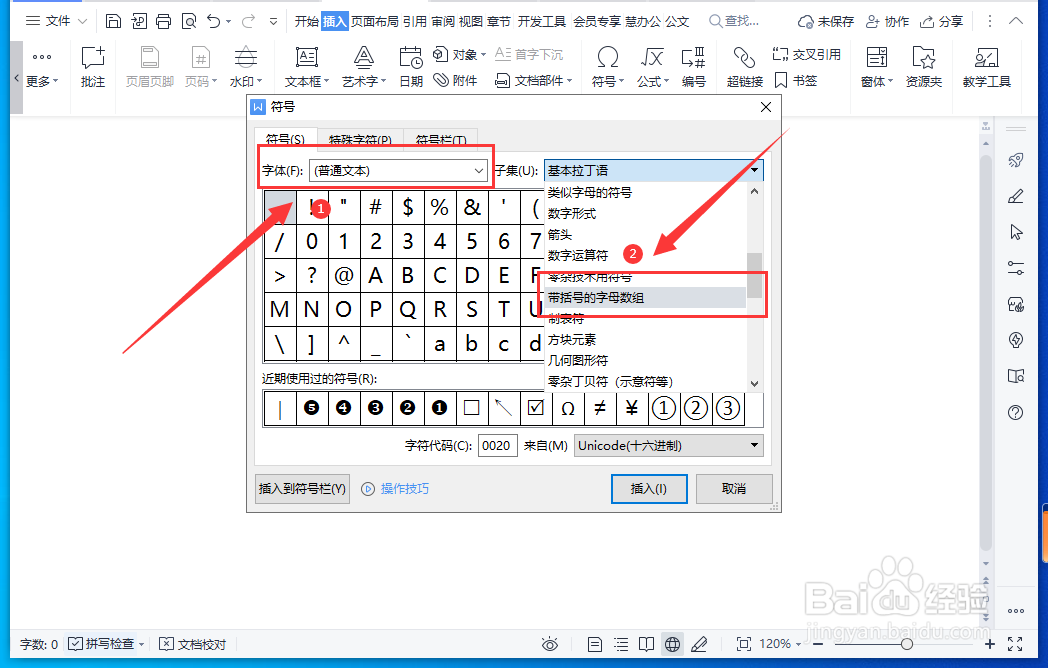
Task: Click the eye protection mode icon
Action: pos(550,644)
